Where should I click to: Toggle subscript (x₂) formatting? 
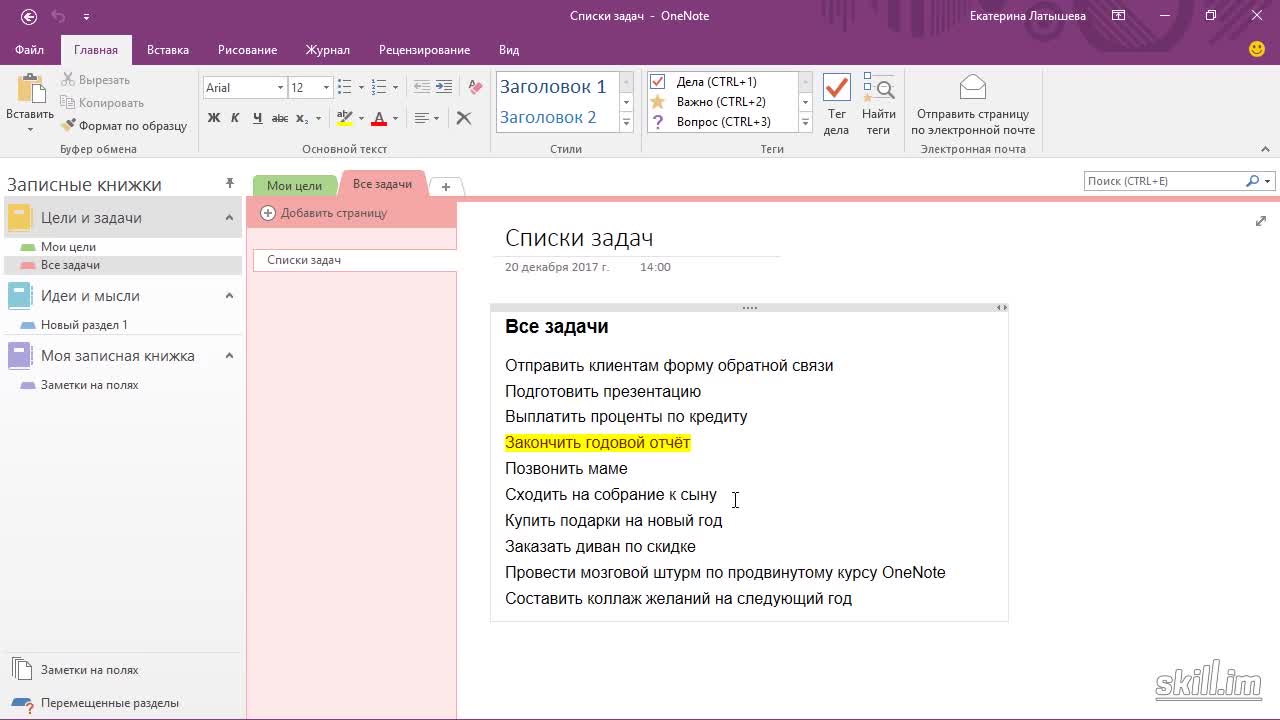coord(302,118)
